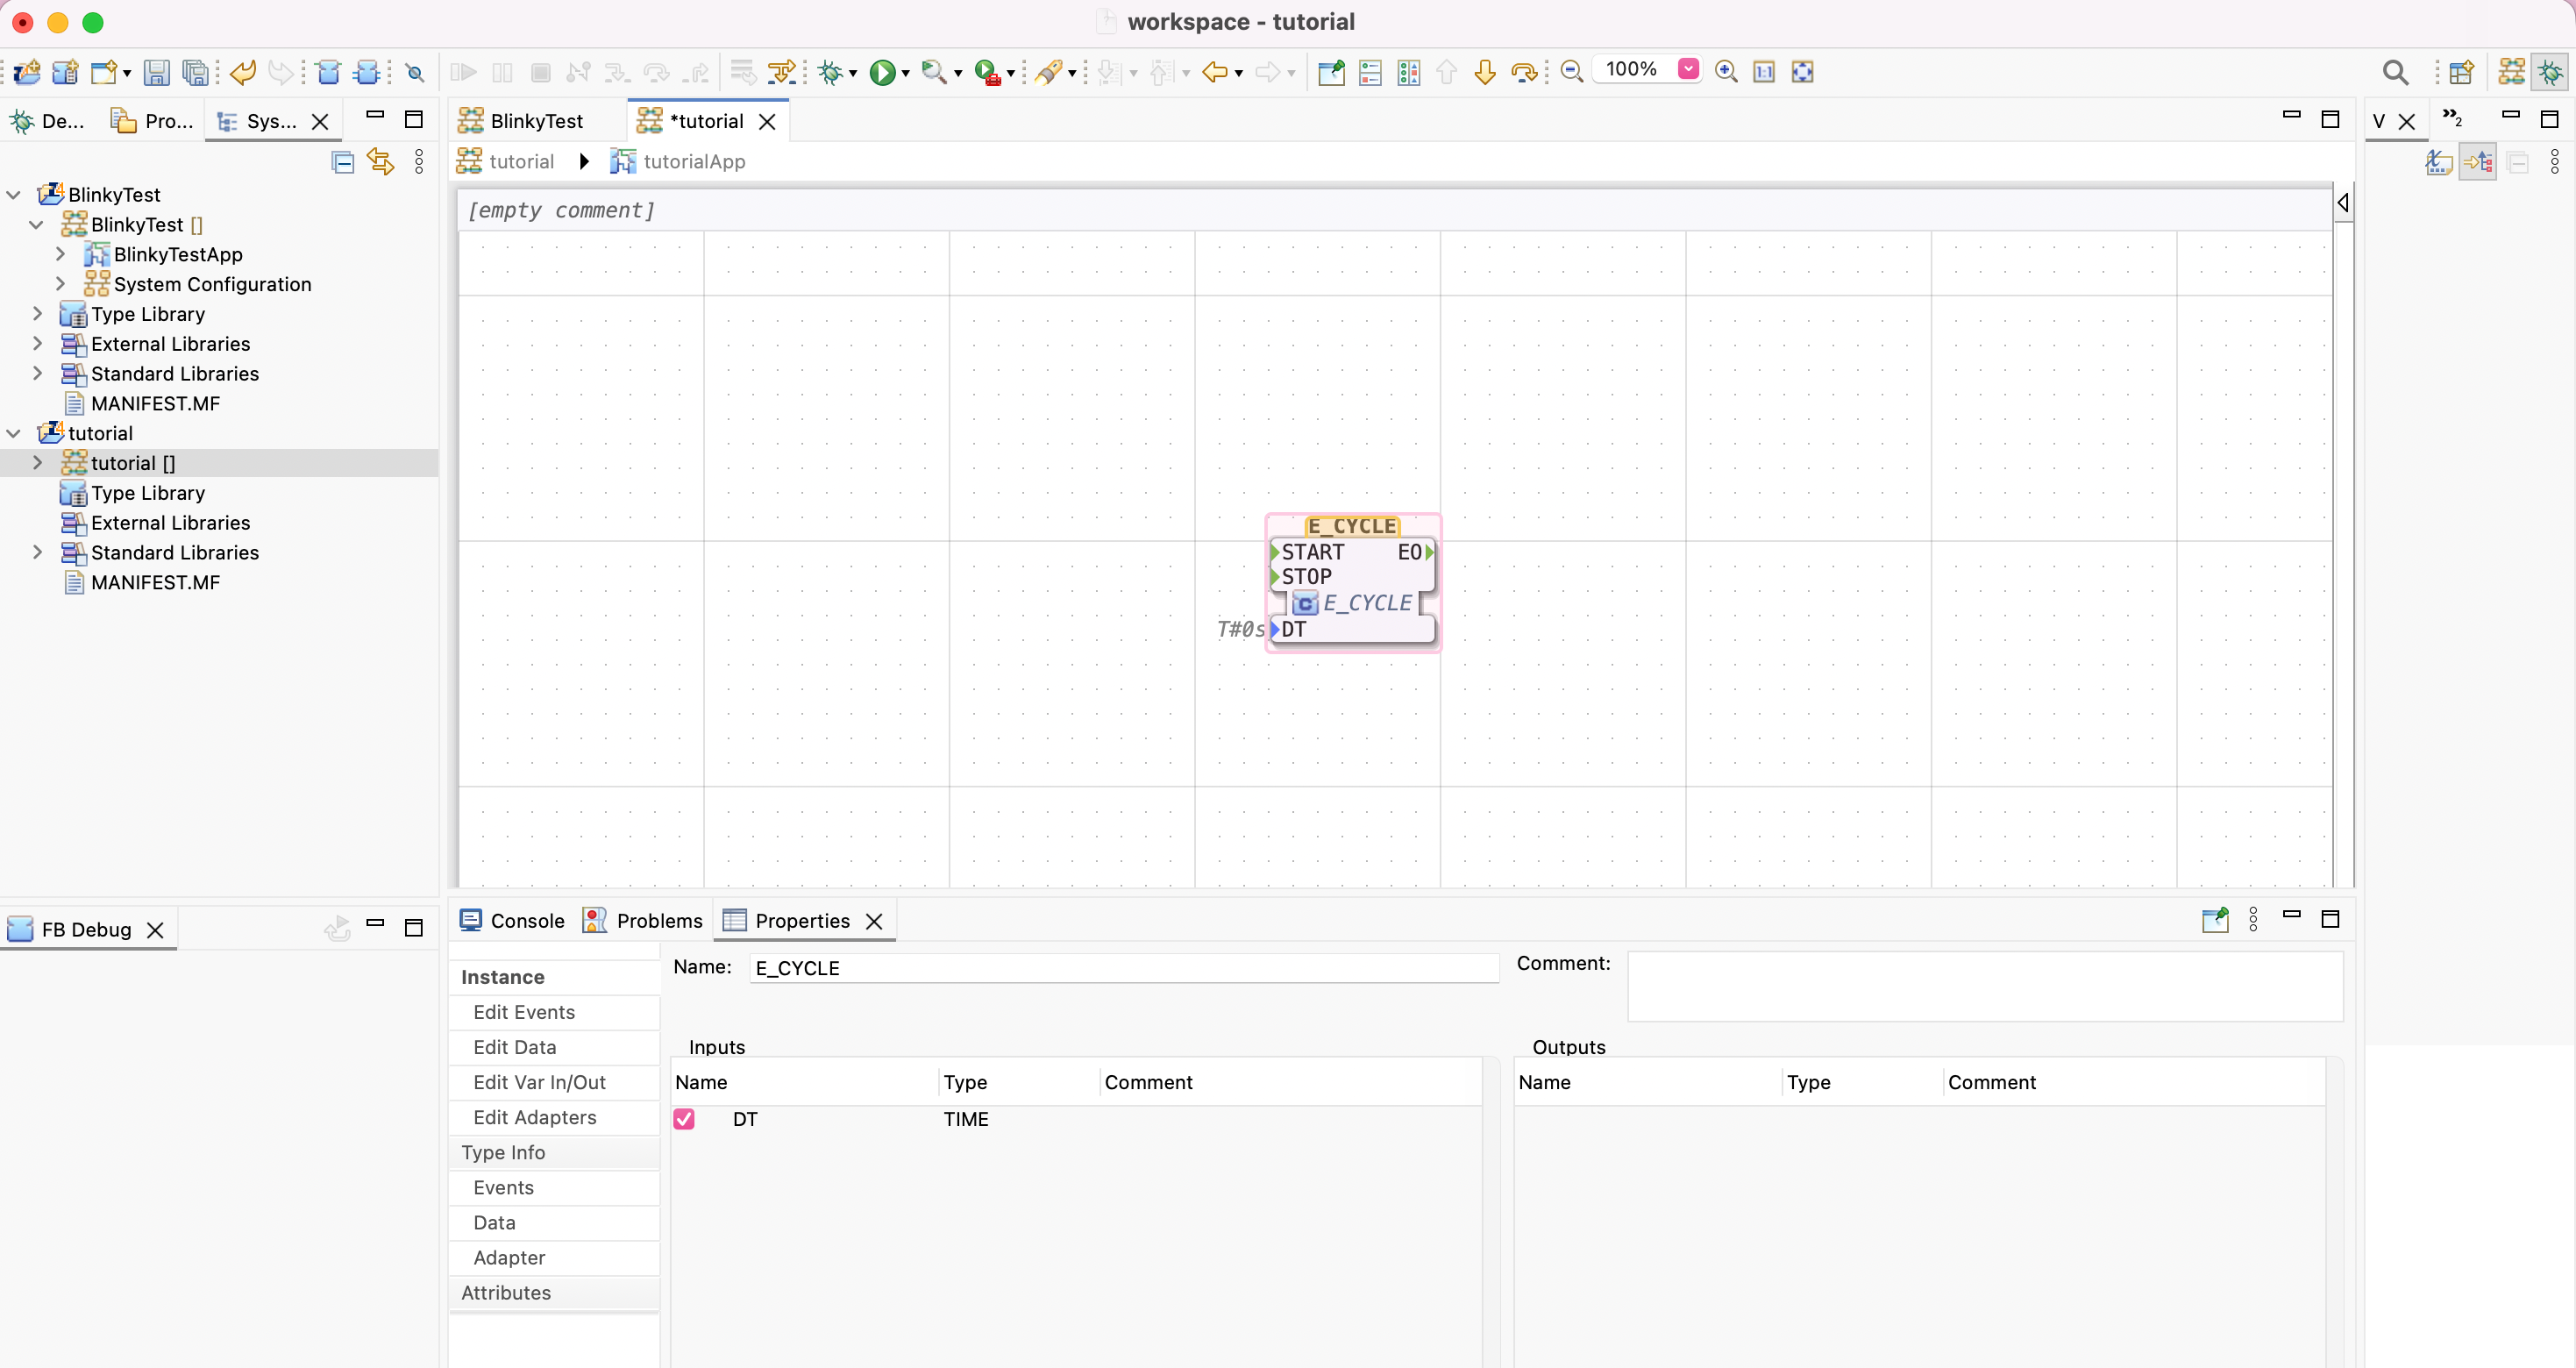The width and height of the screenshot is (2576, 1368).
Task: Click the Zoom In magnifier icon
Action: point(1726,71)
